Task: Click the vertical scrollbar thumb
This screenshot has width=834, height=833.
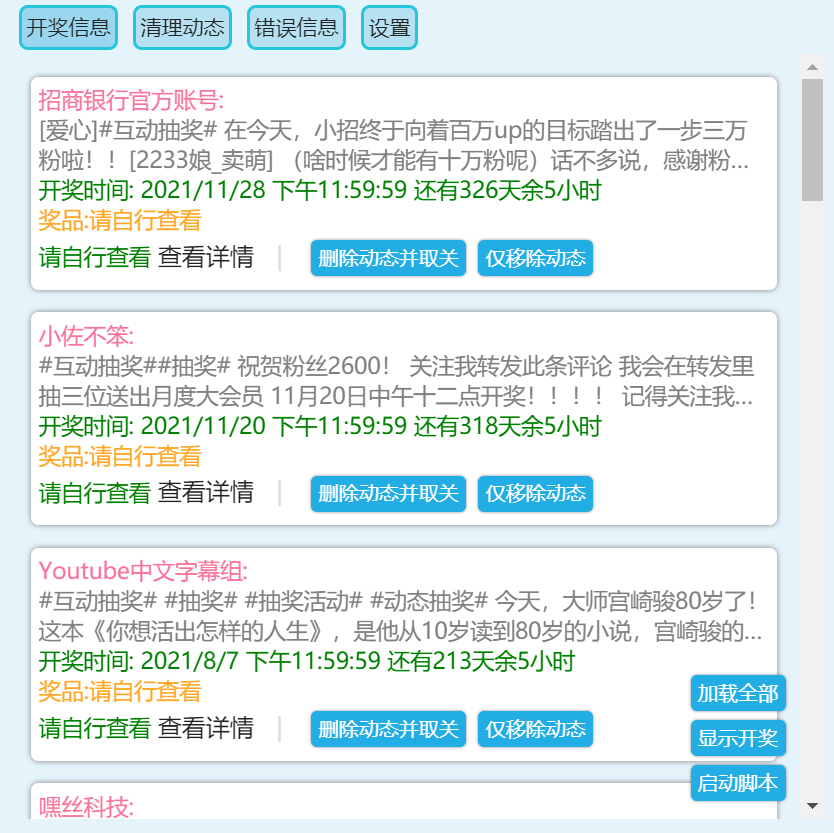Action: click(x=812, y=140)
